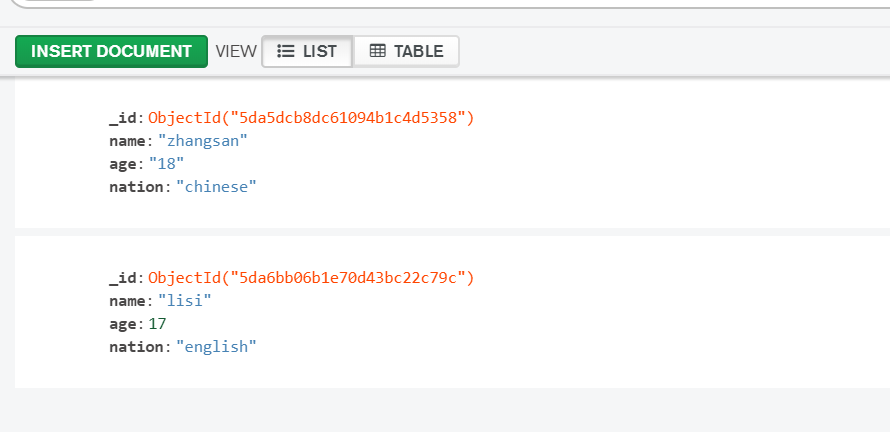
Task: Click the name key in second document
Action: click(129, 301)
